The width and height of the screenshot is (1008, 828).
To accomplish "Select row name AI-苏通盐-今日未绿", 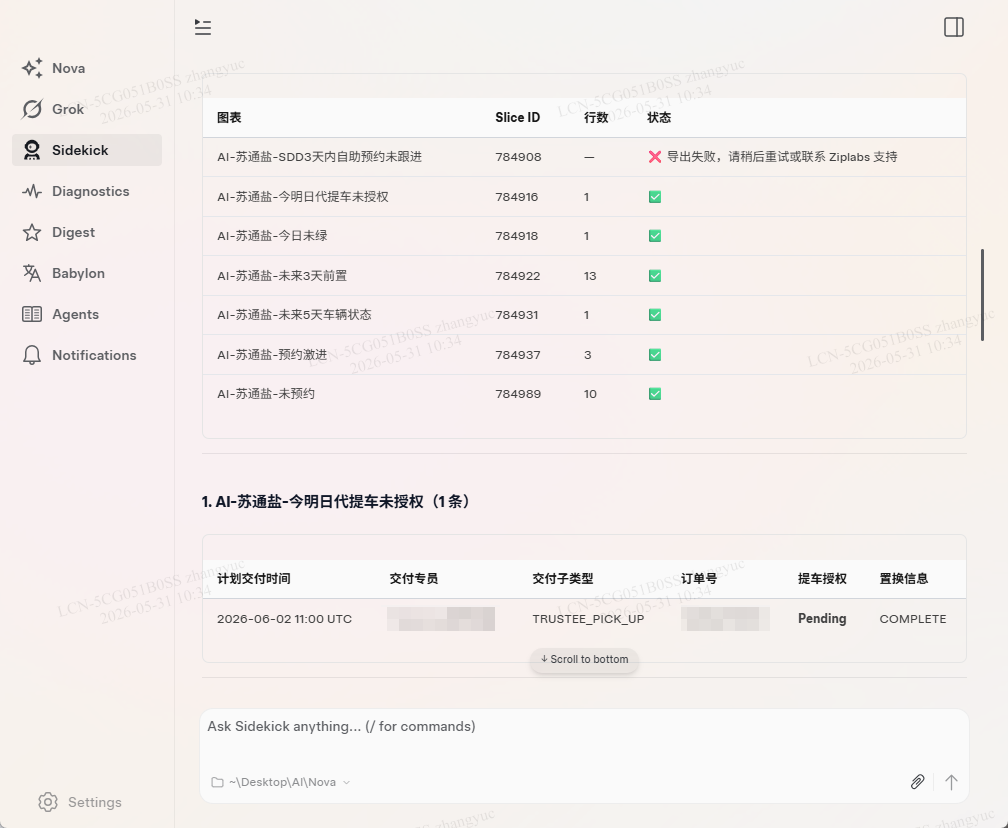I will tap(272, 236).
